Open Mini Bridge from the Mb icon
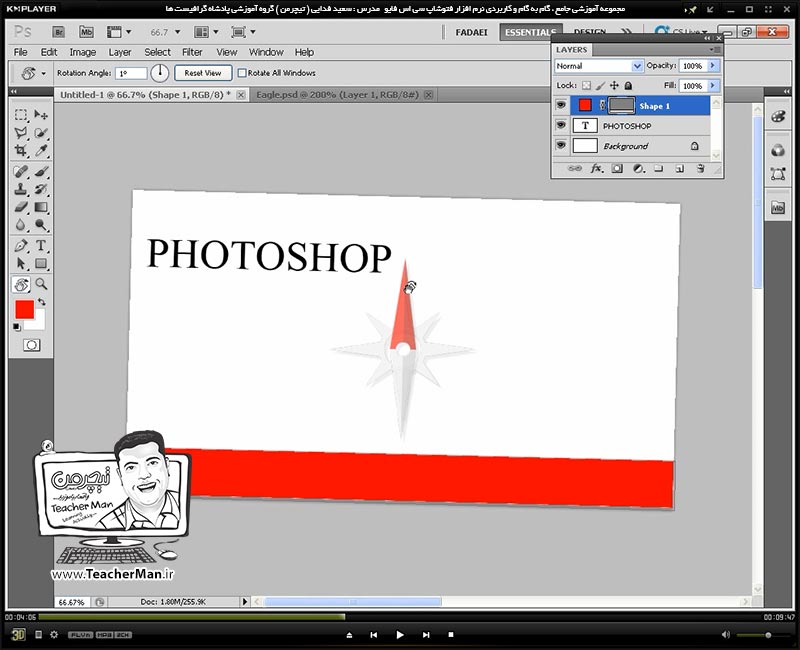Viewport: 800px width, 650px height. 86,32
